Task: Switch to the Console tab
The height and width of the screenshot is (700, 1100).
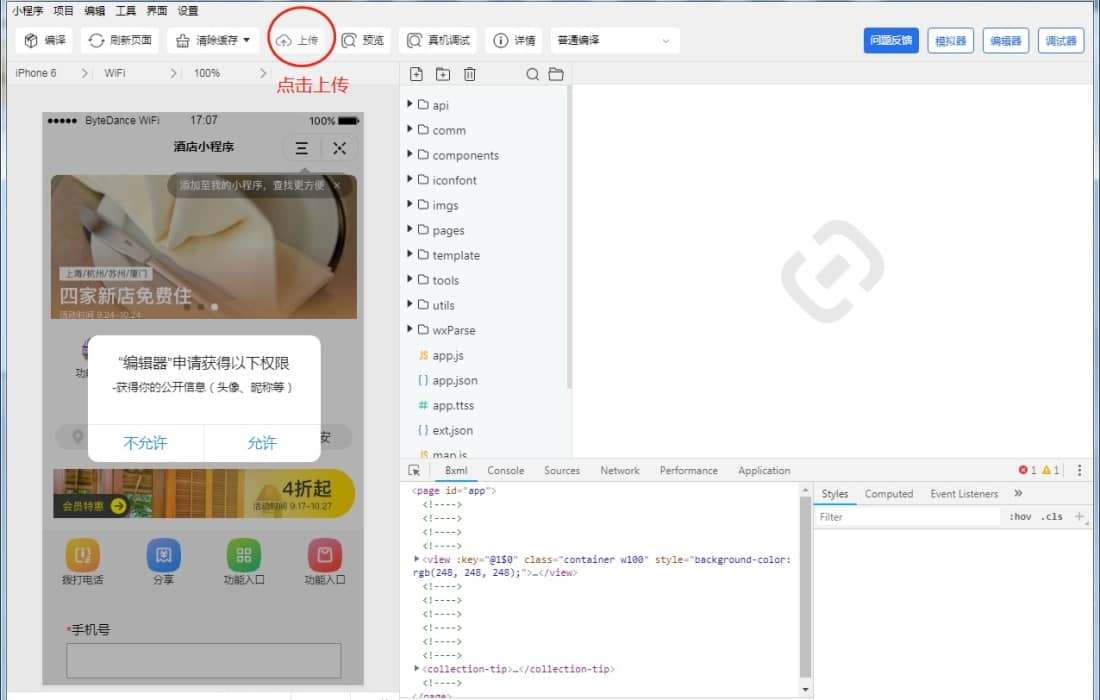Action: [506, 471]
